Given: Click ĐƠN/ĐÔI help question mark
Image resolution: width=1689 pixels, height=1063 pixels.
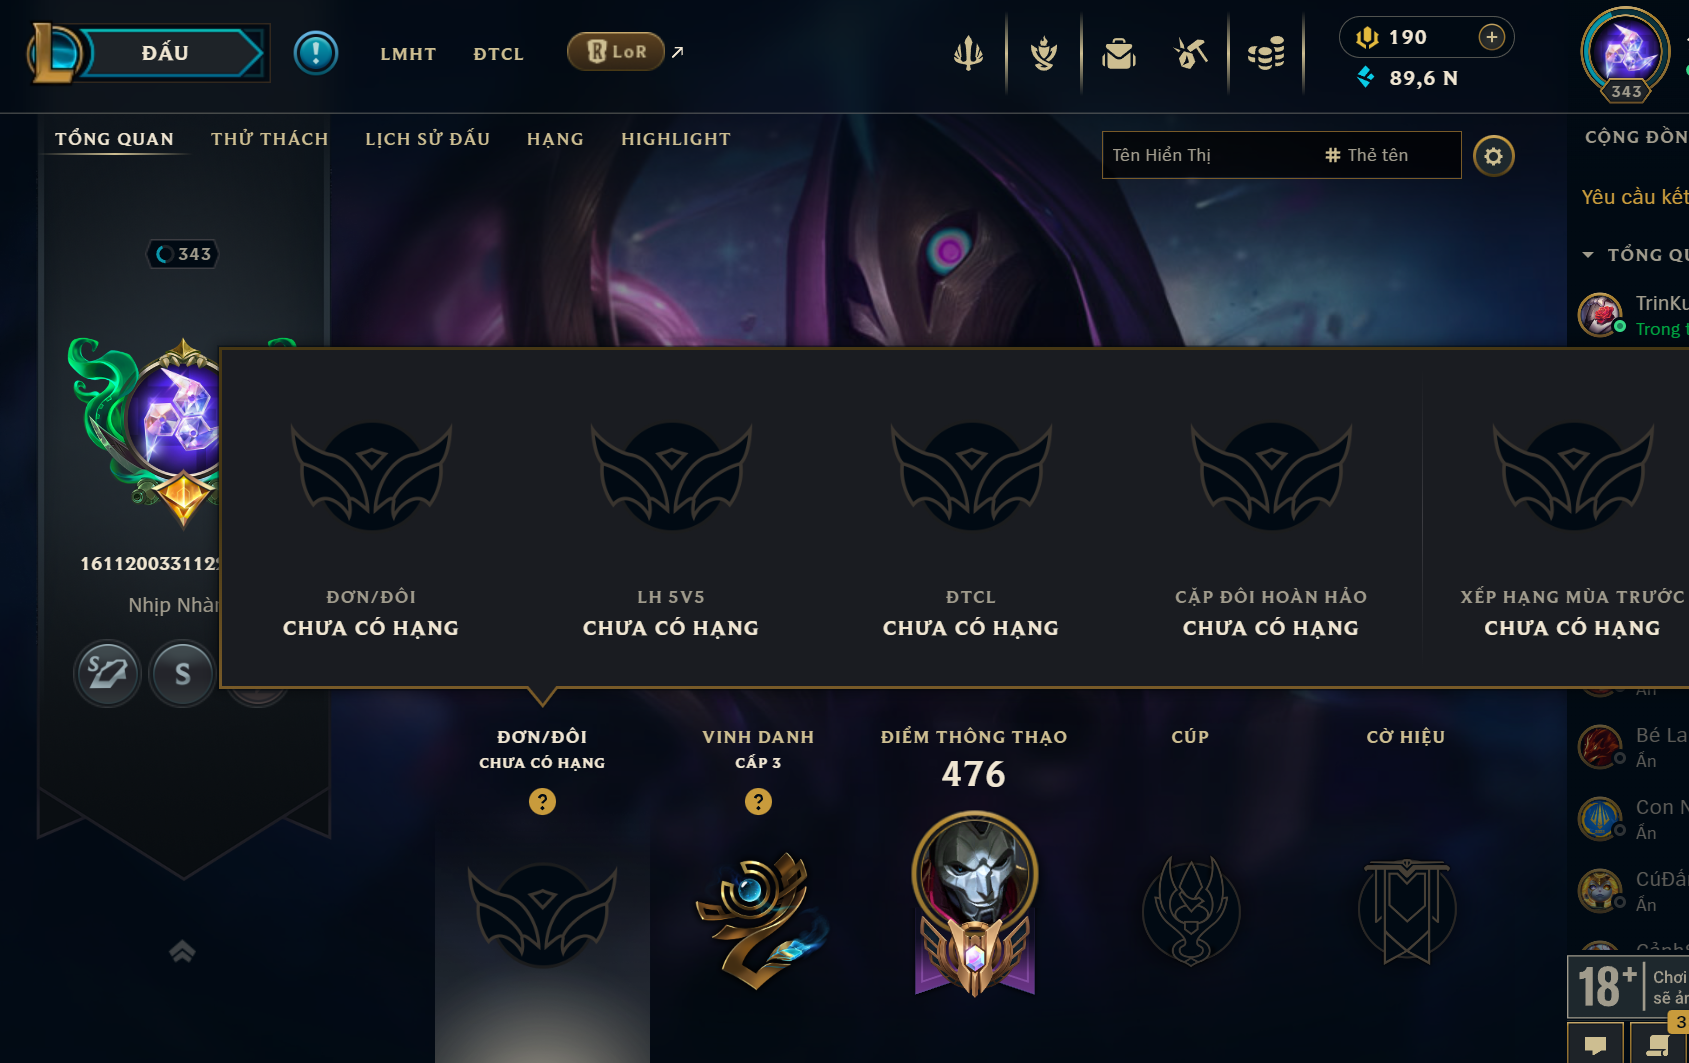Looking at the screenshot, I should tap(542, 801).
